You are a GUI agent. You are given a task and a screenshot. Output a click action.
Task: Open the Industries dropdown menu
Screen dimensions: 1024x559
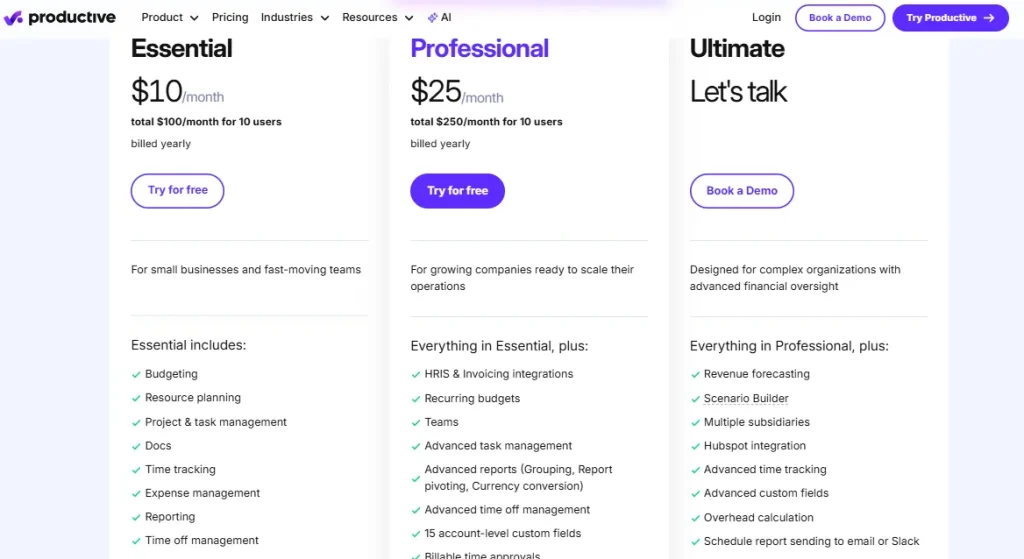(294, 17)
